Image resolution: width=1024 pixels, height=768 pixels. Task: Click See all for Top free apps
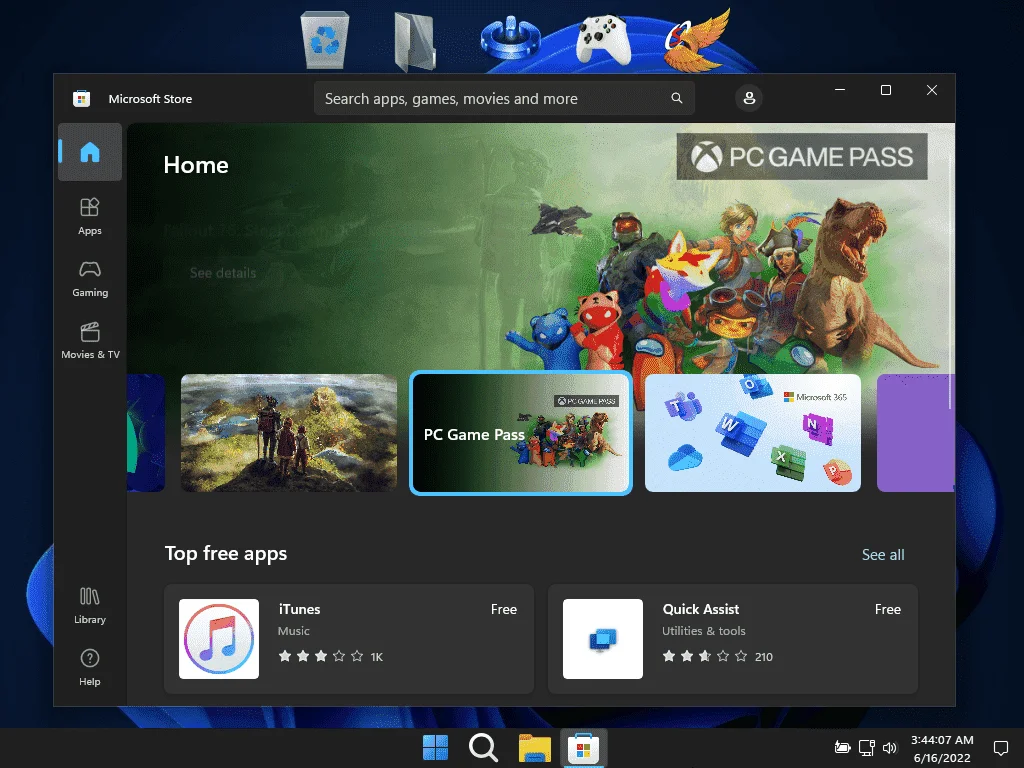883,554
